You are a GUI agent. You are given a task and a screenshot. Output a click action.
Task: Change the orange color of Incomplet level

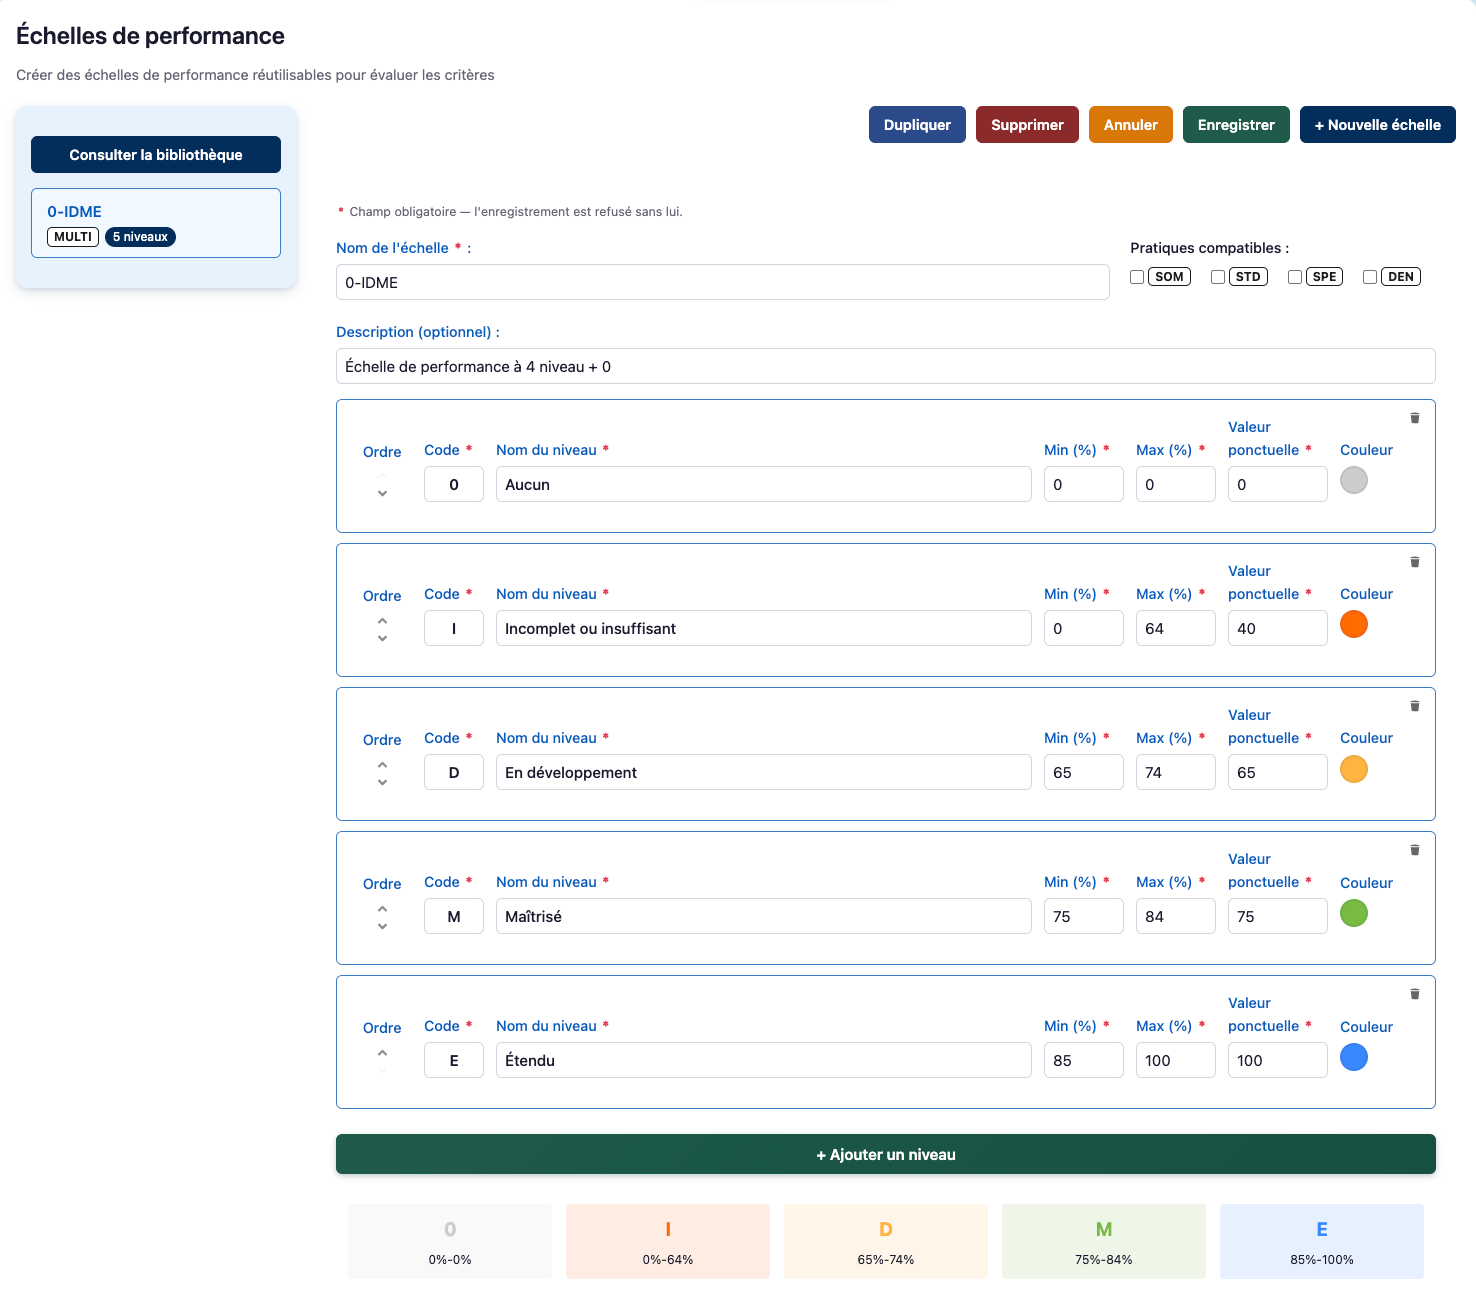pyautogui.click(x=1354, y=625)
